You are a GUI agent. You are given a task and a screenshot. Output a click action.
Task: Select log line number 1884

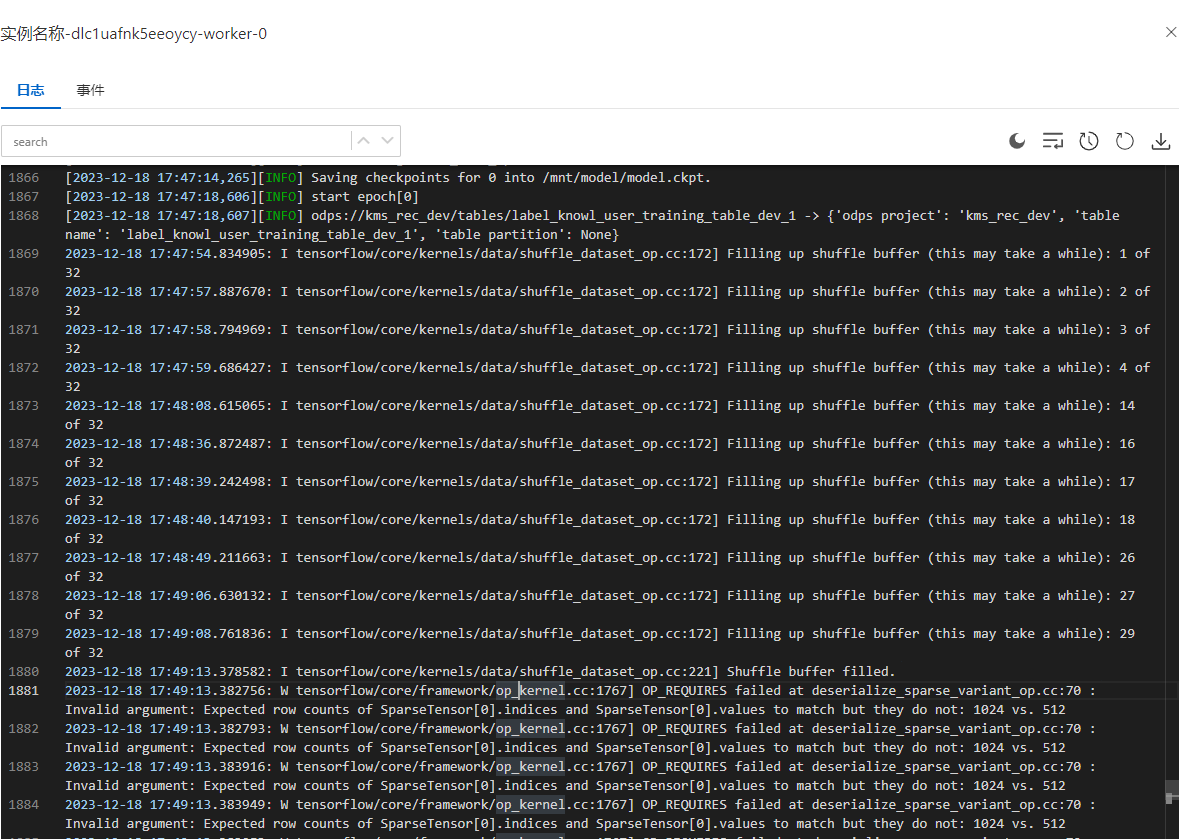point(23,804)
